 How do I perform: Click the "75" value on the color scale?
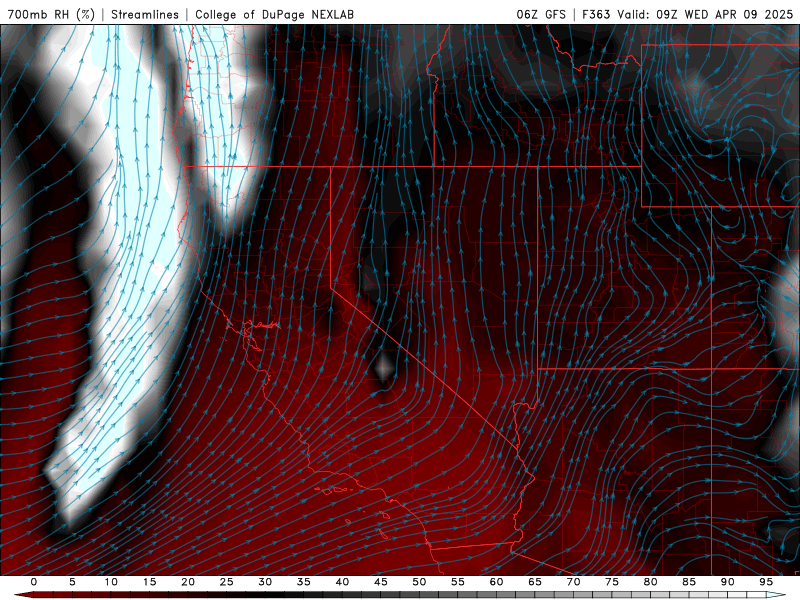[612, 582]
